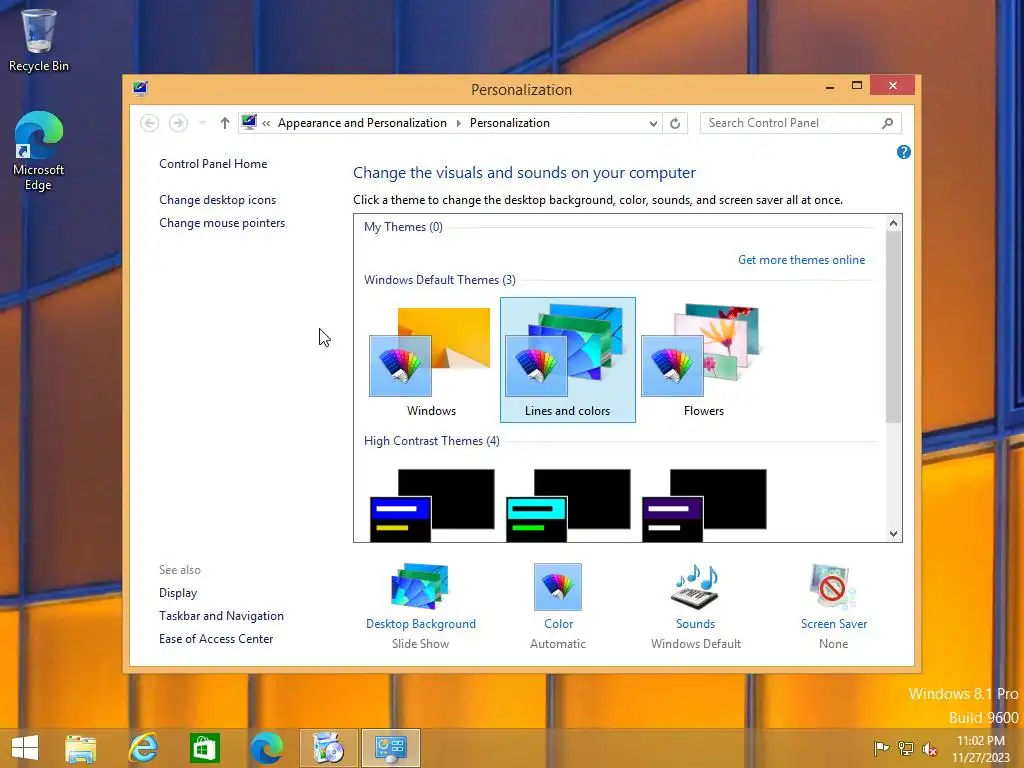This screenshot has height=768, width=1024.
Task: Click the Desktop Background text link
Action: coord(421,624)
